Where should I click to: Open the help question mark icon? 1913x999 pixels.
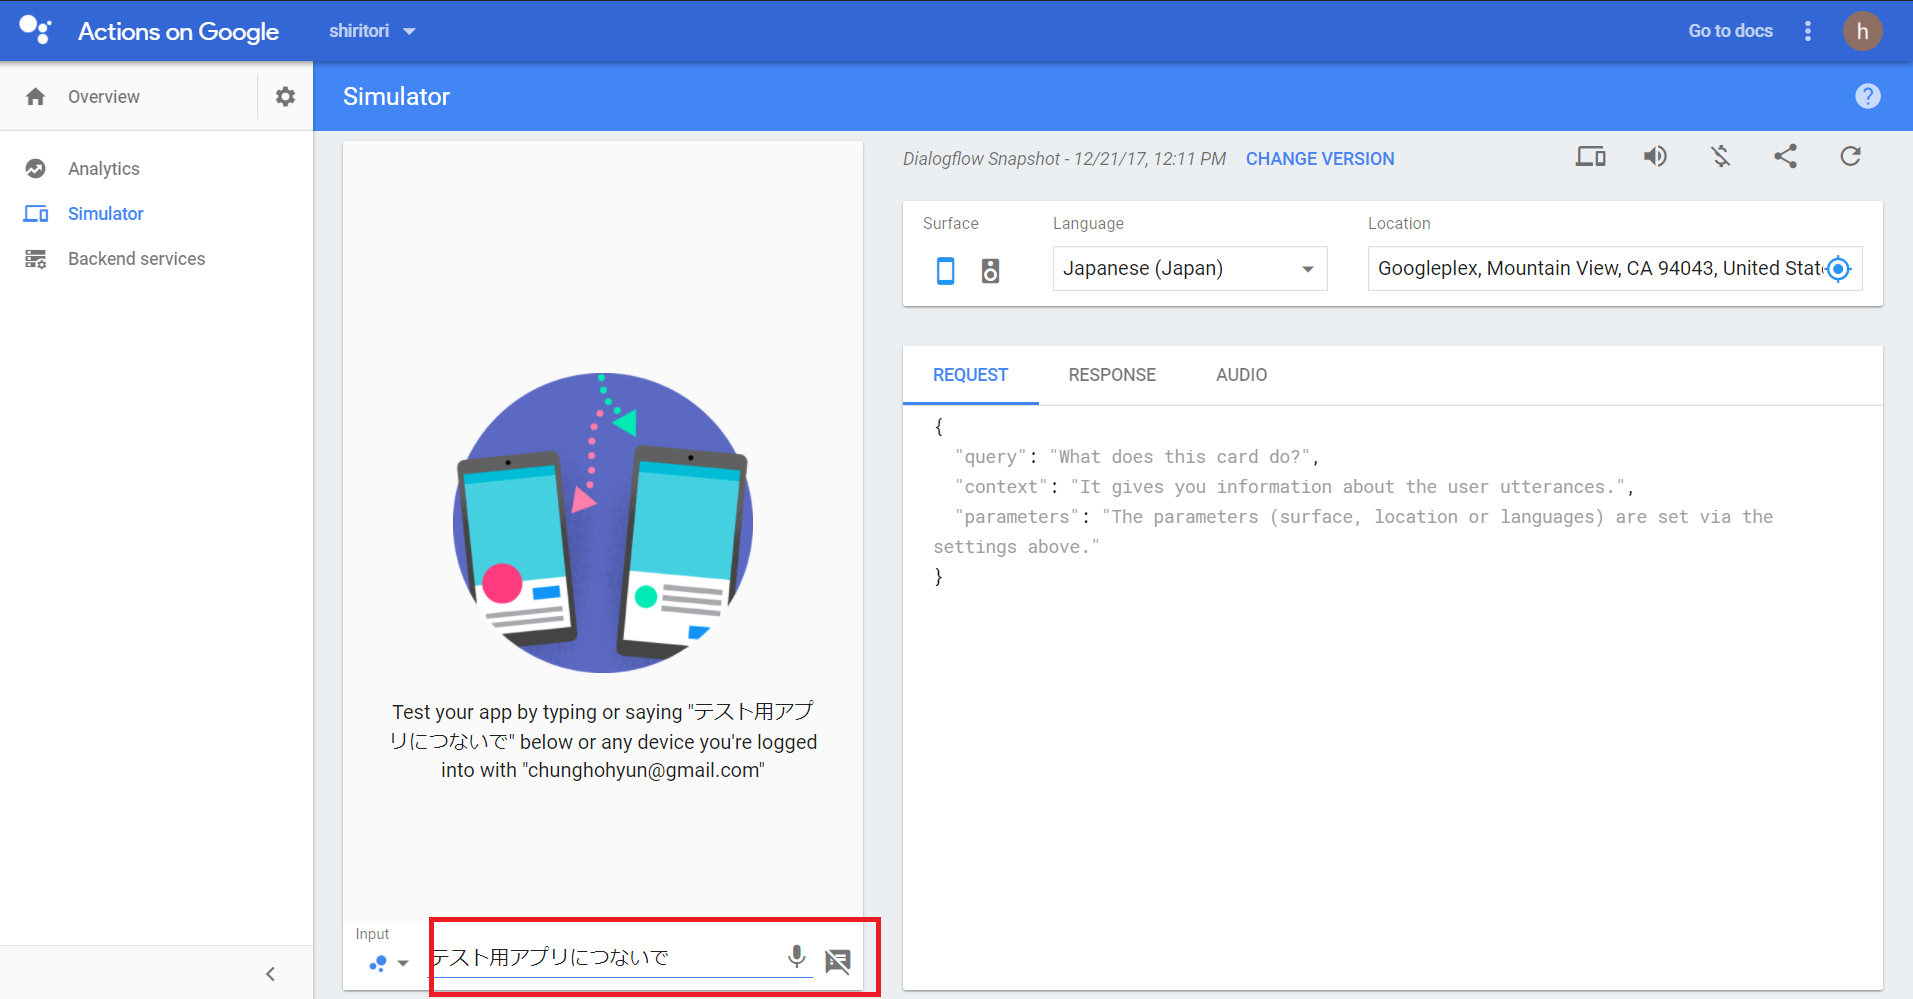[1867, 96]
